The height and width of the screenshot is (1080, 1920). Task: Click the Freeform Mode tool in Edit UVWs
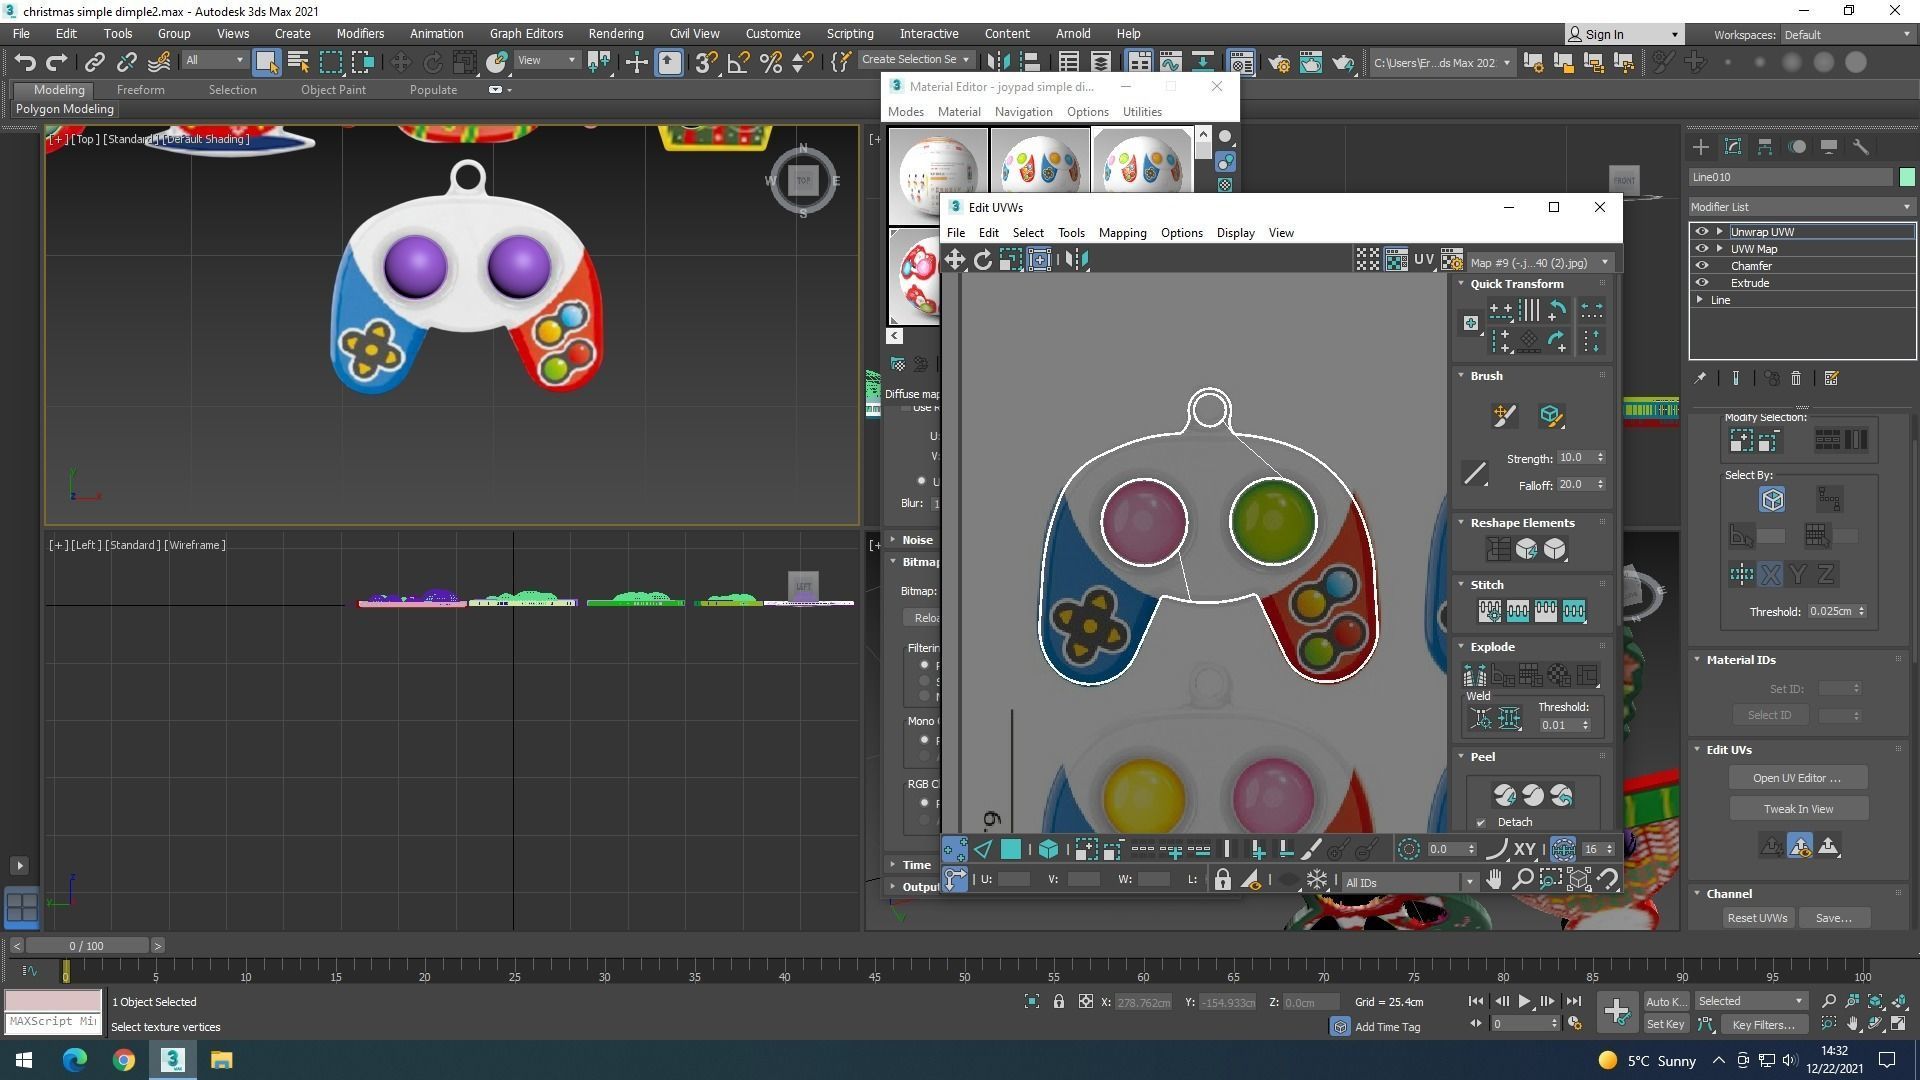point(1039,260)
